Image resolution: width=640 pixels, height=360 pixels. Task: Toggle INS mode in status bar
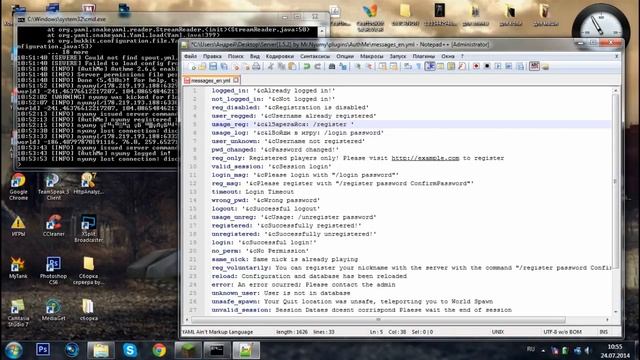(x=604, y=332)
